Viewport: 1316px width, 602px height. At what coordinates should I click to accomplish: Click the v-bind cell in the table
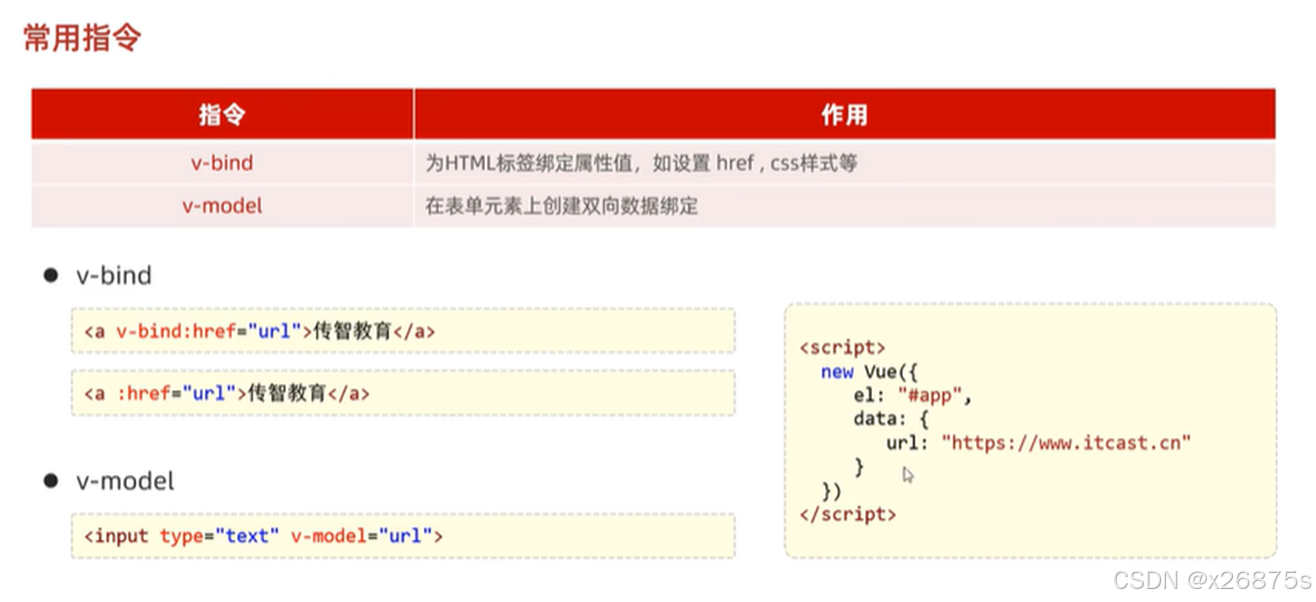(222, 163)
